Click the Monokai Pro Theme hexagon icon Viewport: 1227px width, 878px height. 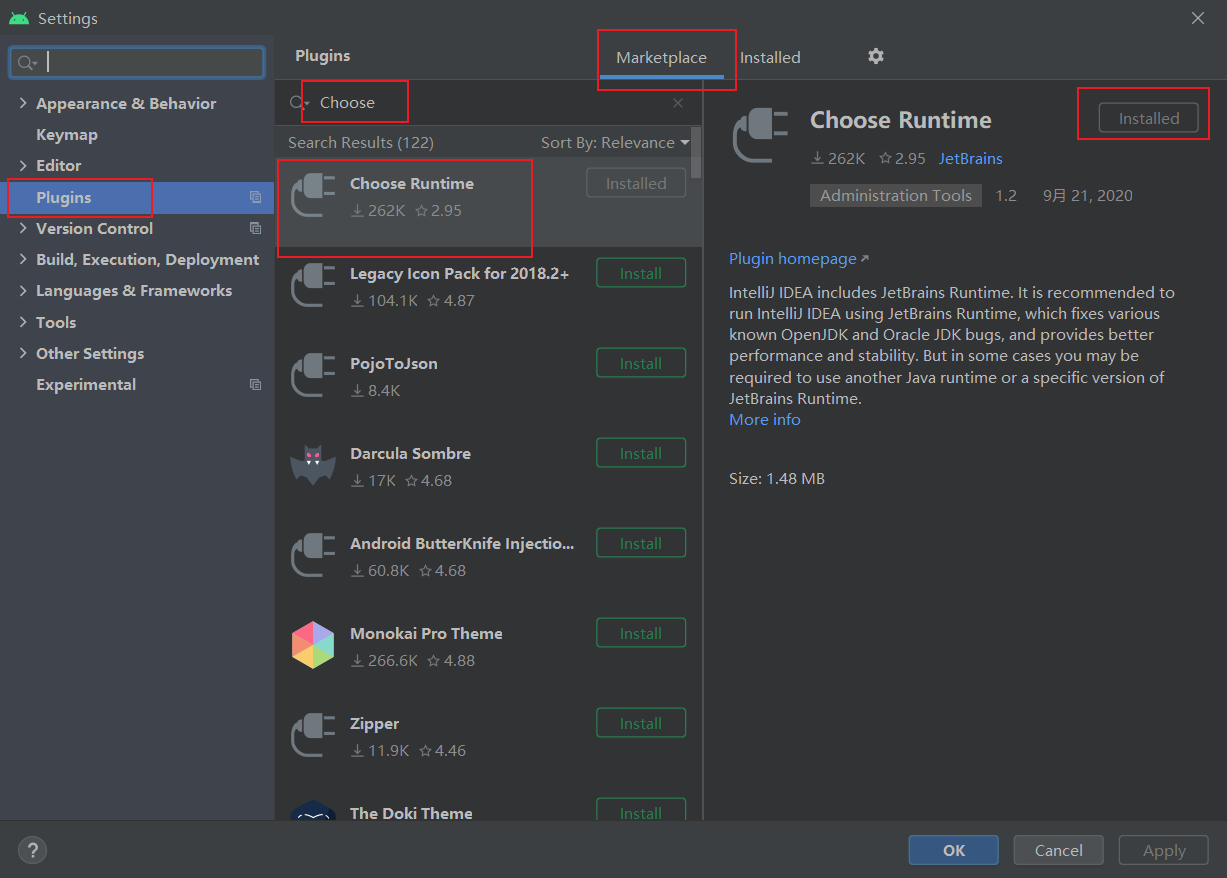[x=313, y=645]
